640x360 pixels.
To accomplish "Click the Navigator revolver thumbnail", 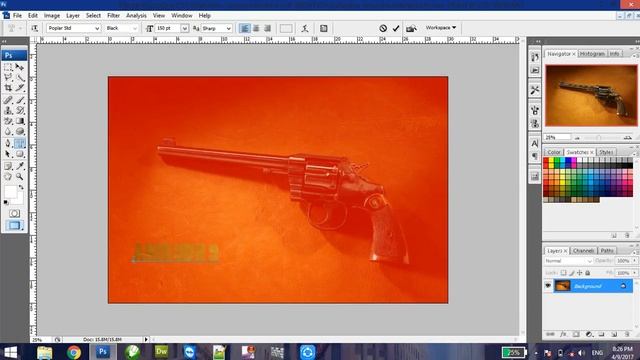I will (x=591, y=95).
